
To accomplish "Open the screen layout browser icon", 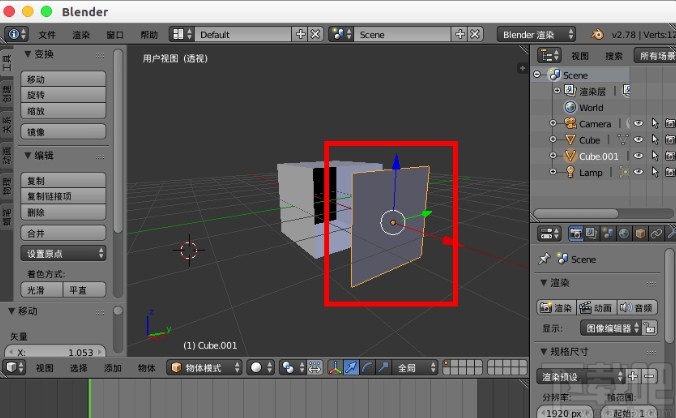I will click(x=182, y=34).
